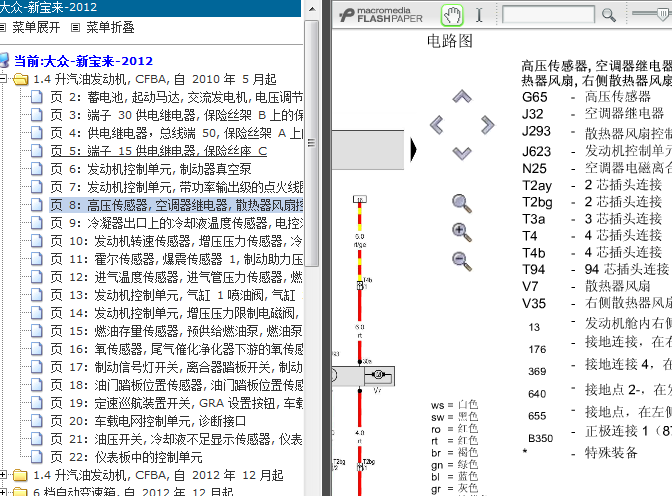Click the zoom in plus magnifier
The height and width of the screenshot is (496, 672).
pyautogui.click(x=462, y=232)
